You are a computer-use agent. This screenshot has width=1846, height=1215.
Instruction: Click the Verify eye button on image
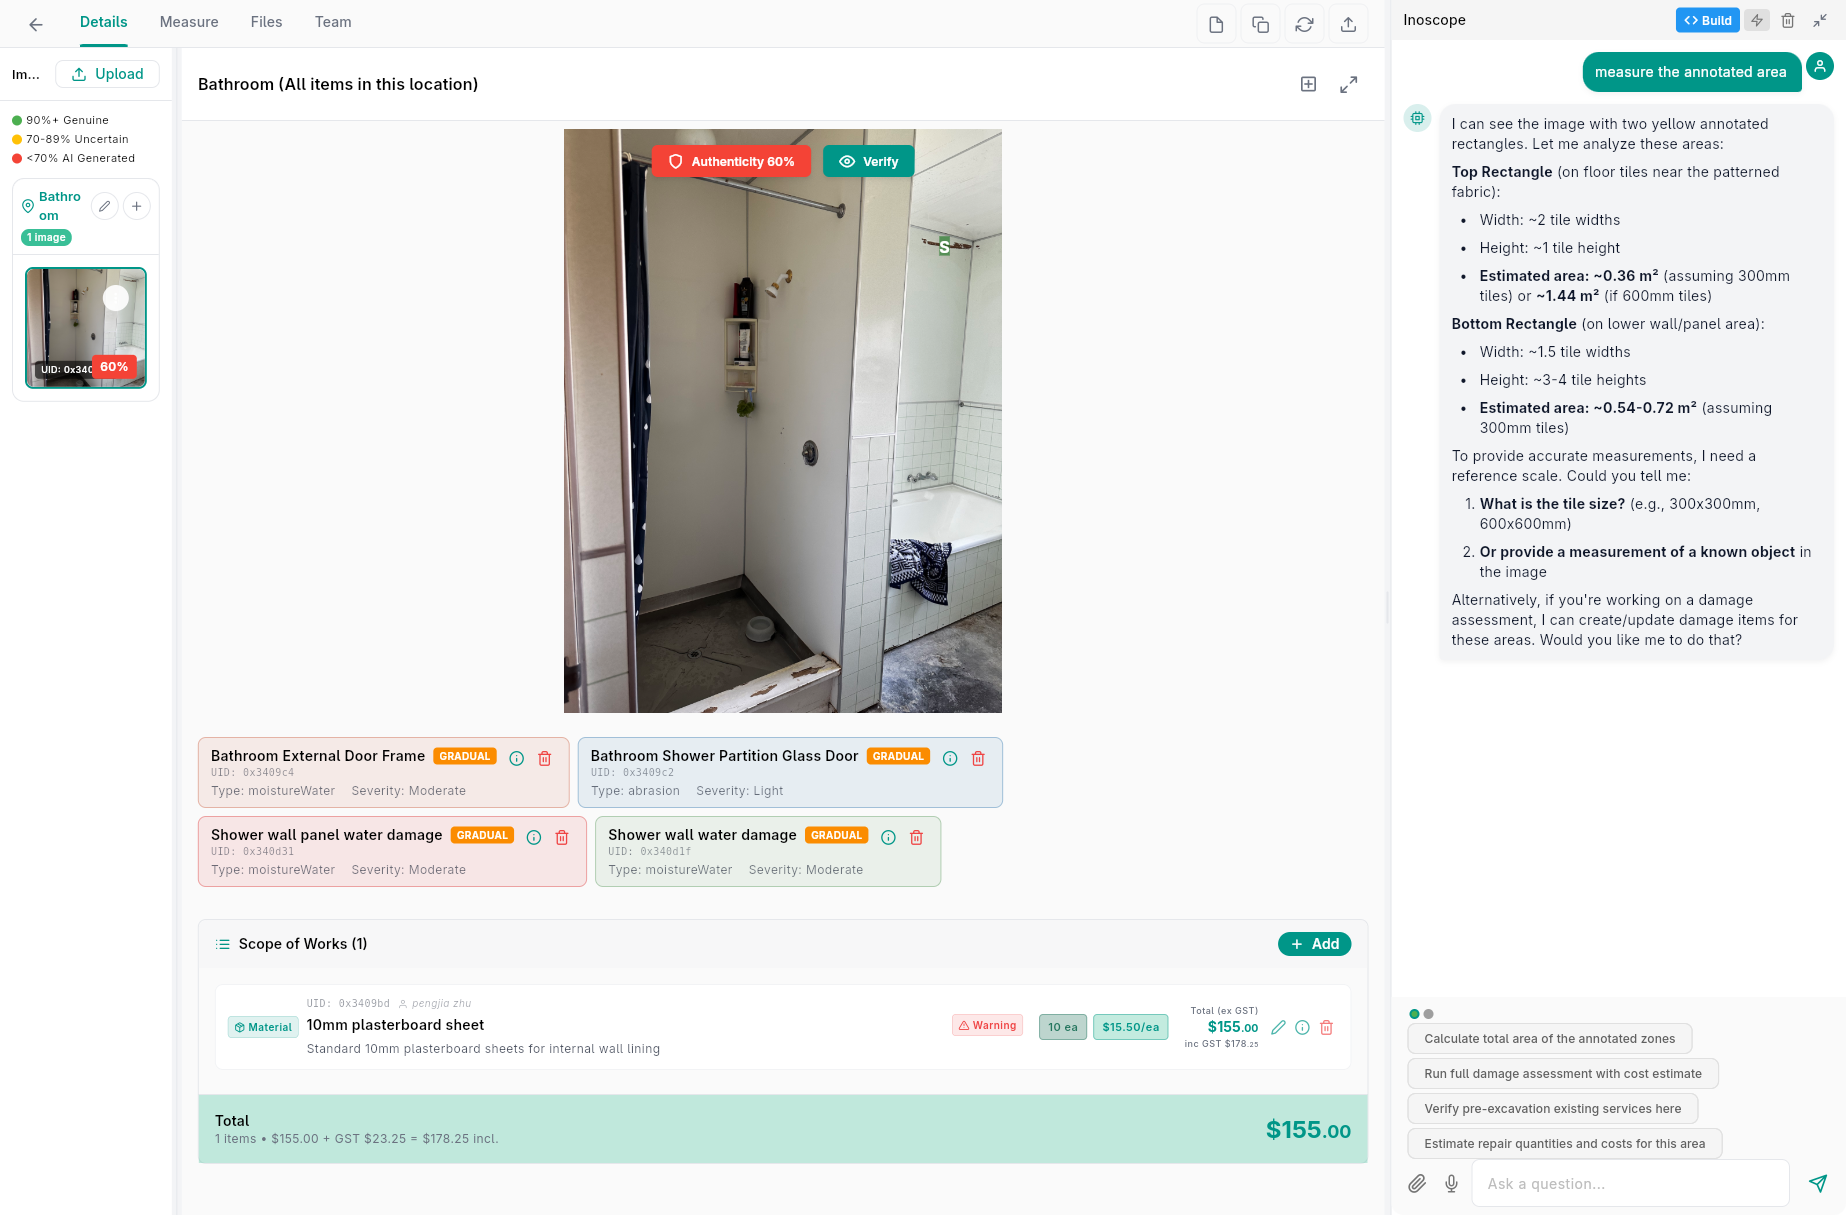868,161
